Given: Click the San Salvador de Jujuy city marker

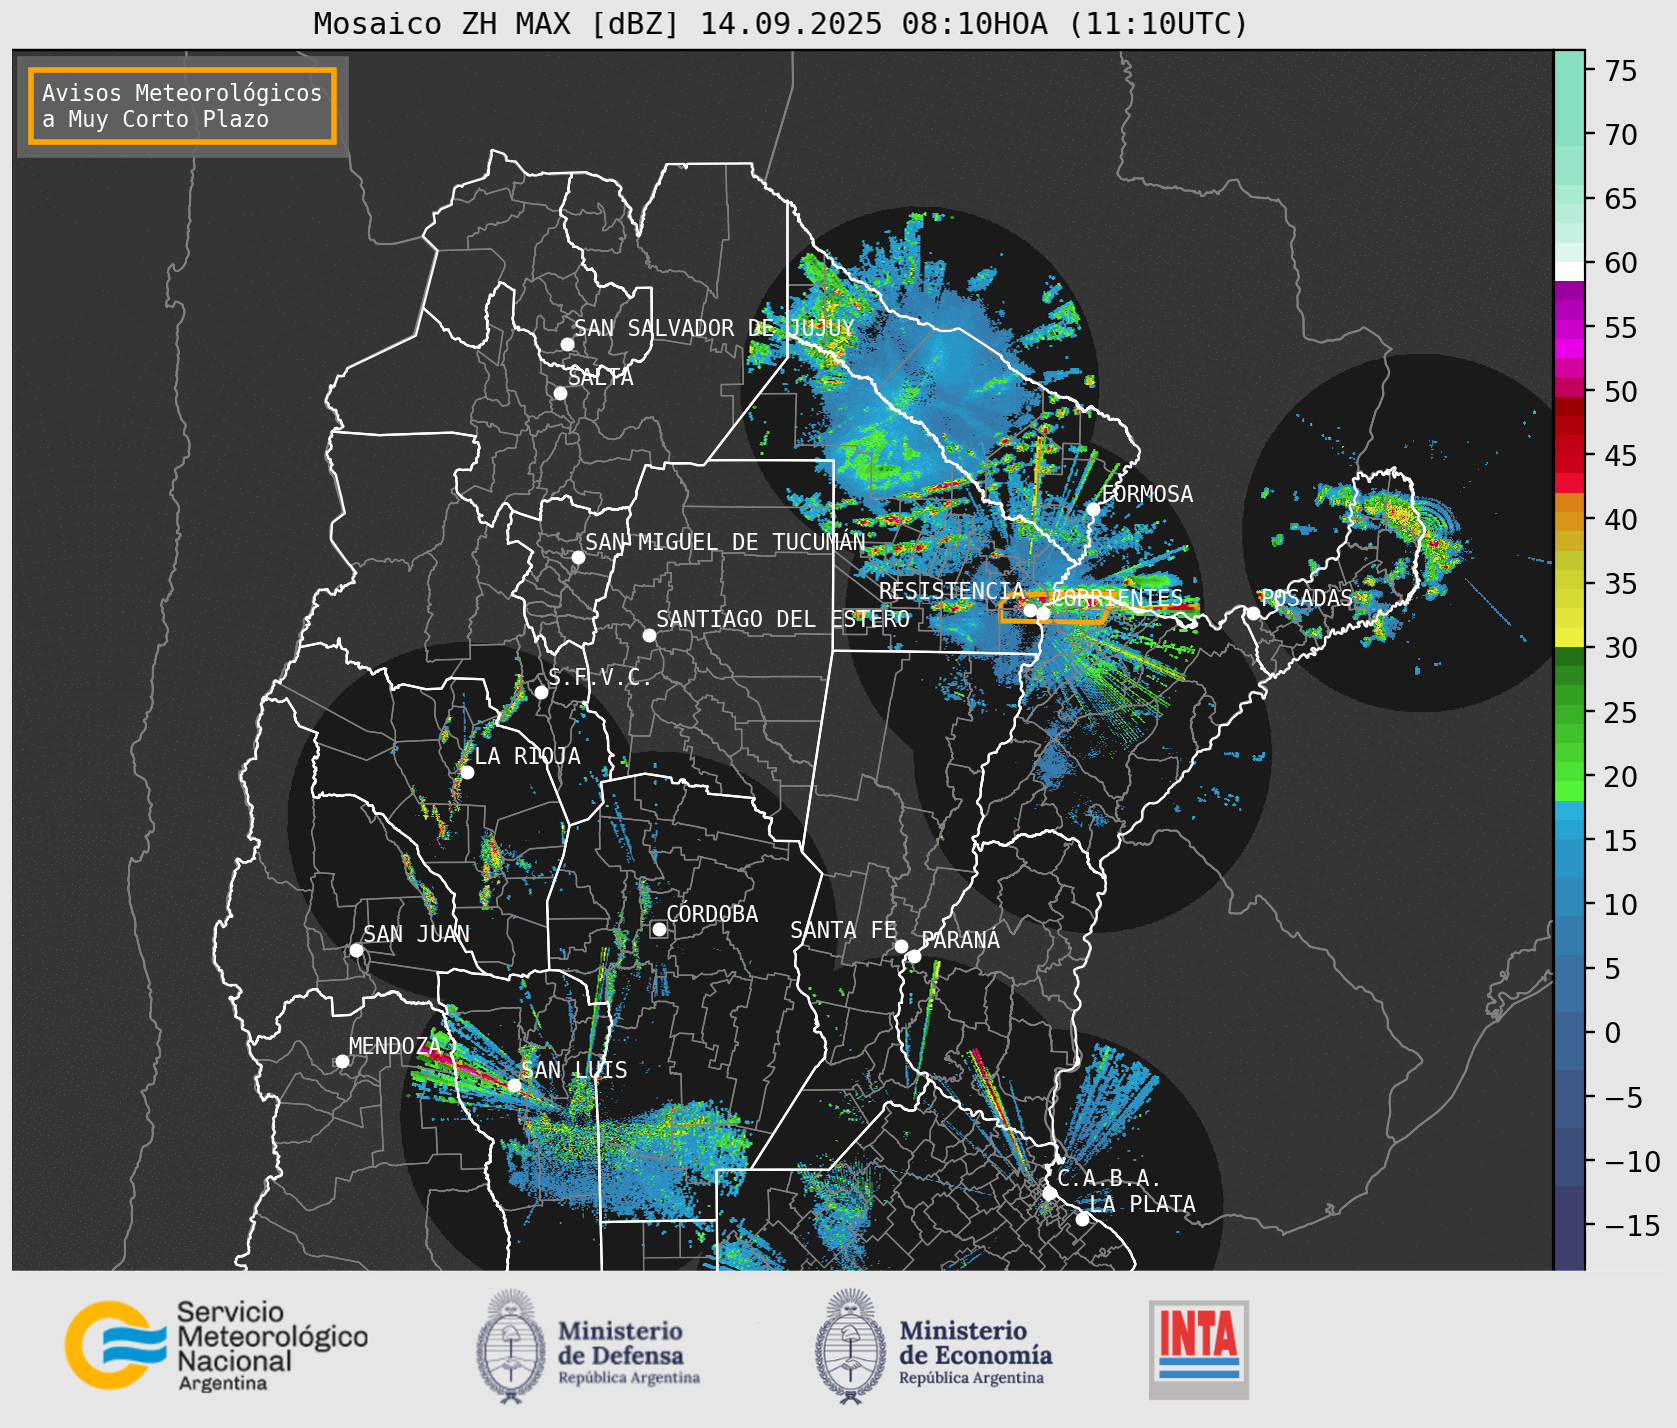Looking at the screenshot, I should (x=567, y=344).
